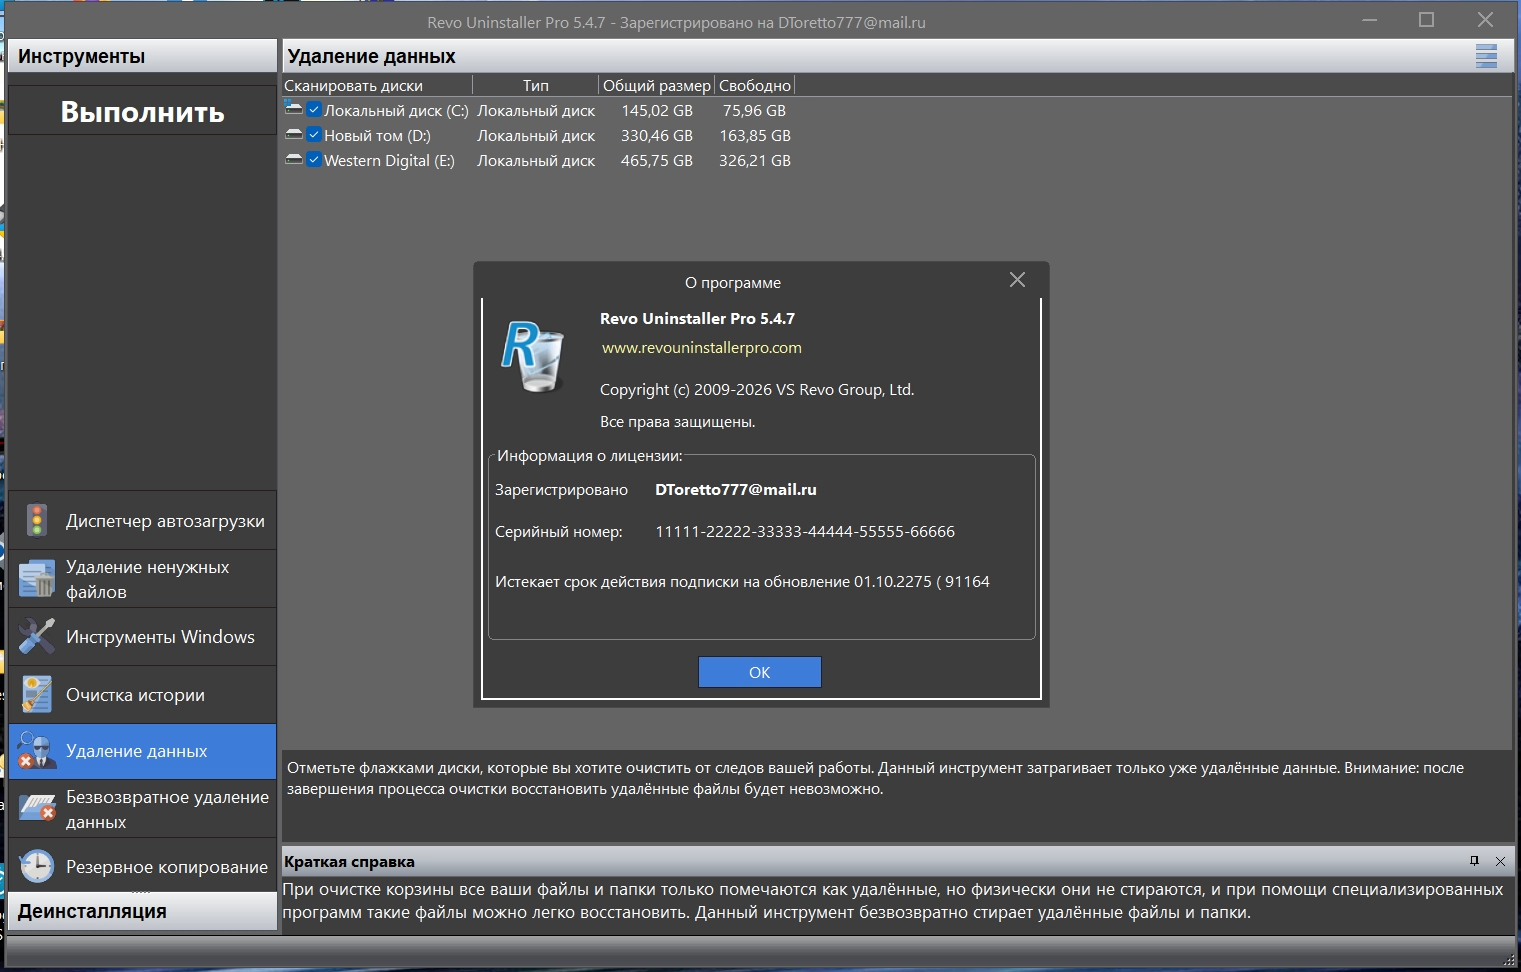Click the Удаление данных icon

point(37,751)
